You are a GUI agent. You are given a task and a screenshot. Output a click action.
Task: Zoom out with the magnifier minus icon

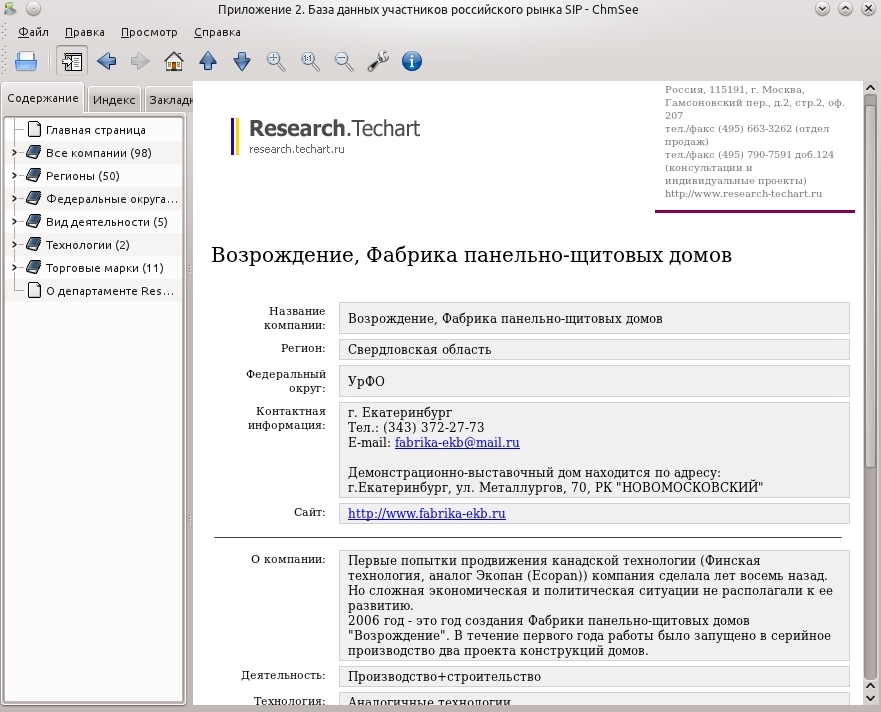click(344, 61)
